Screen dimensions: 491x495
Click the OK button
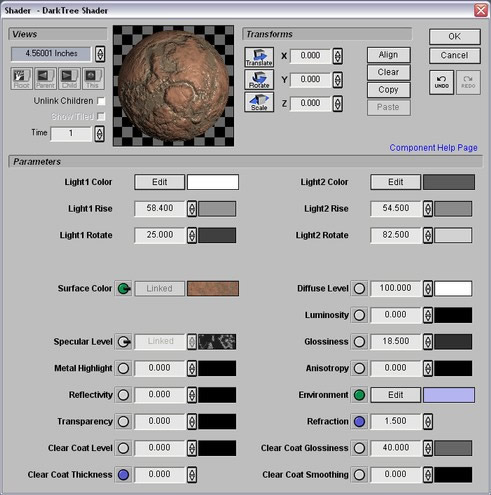pos(455,36)
